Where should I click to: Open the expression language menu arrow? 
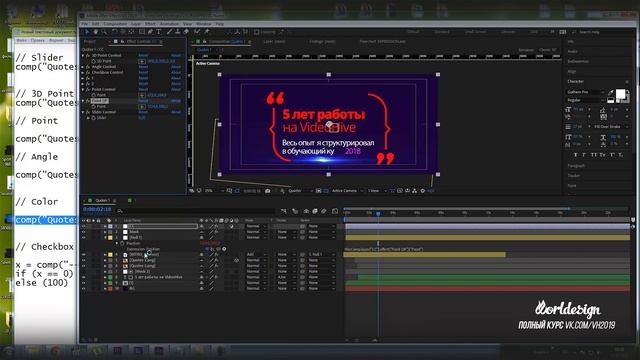(224, 249)
